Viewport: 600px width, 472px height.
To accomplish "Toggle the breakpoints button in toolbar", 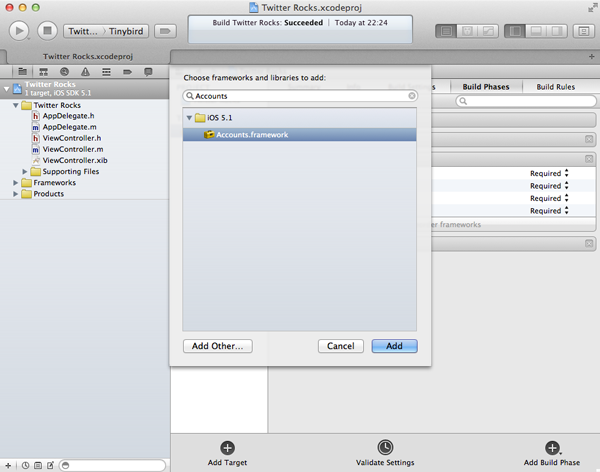I will [165, 31].
